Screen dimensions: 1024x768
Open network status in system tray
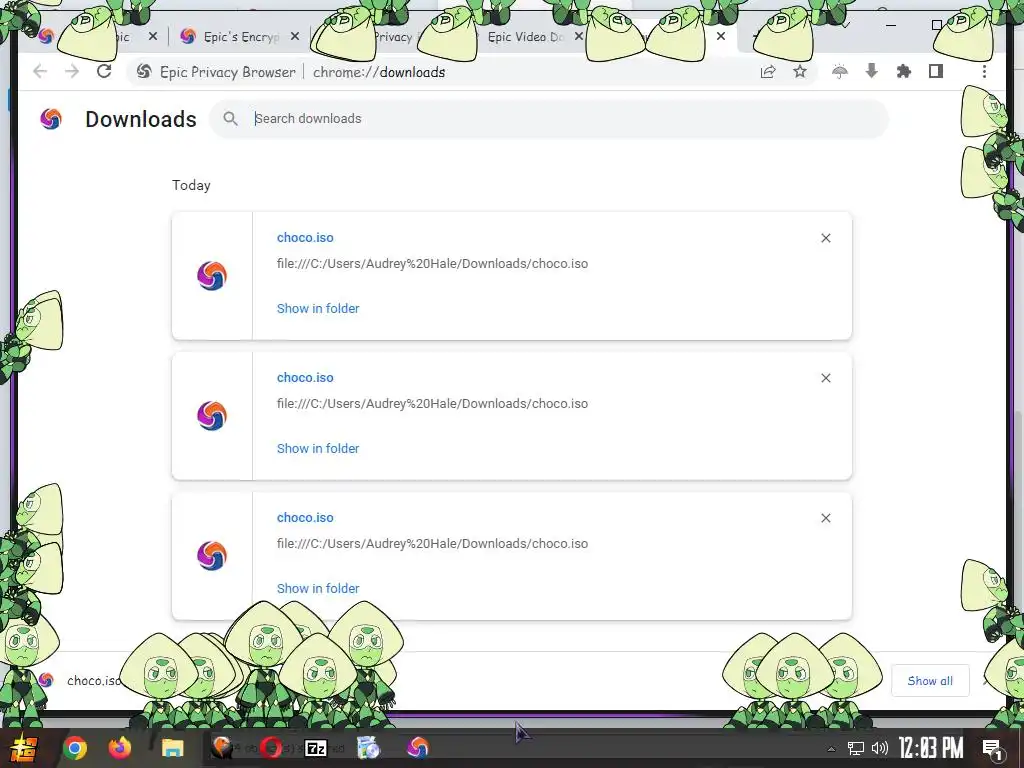(856, 748)
